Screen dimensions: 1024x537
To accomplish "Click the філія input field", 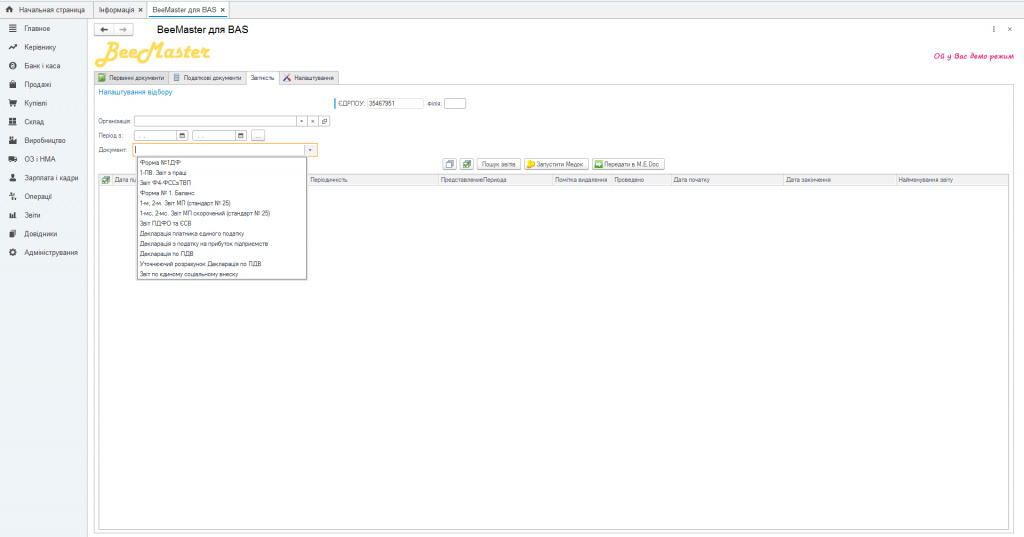I will [455, 103].
